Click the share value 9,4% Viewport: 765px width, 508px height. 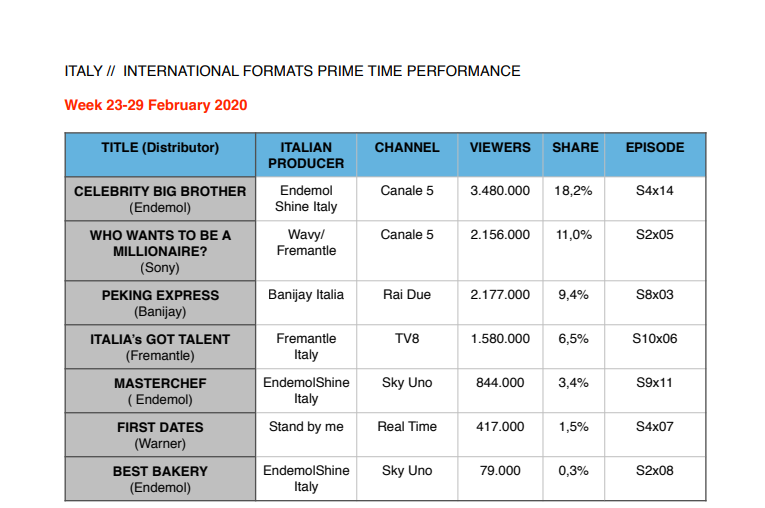[x=573, y=295]
